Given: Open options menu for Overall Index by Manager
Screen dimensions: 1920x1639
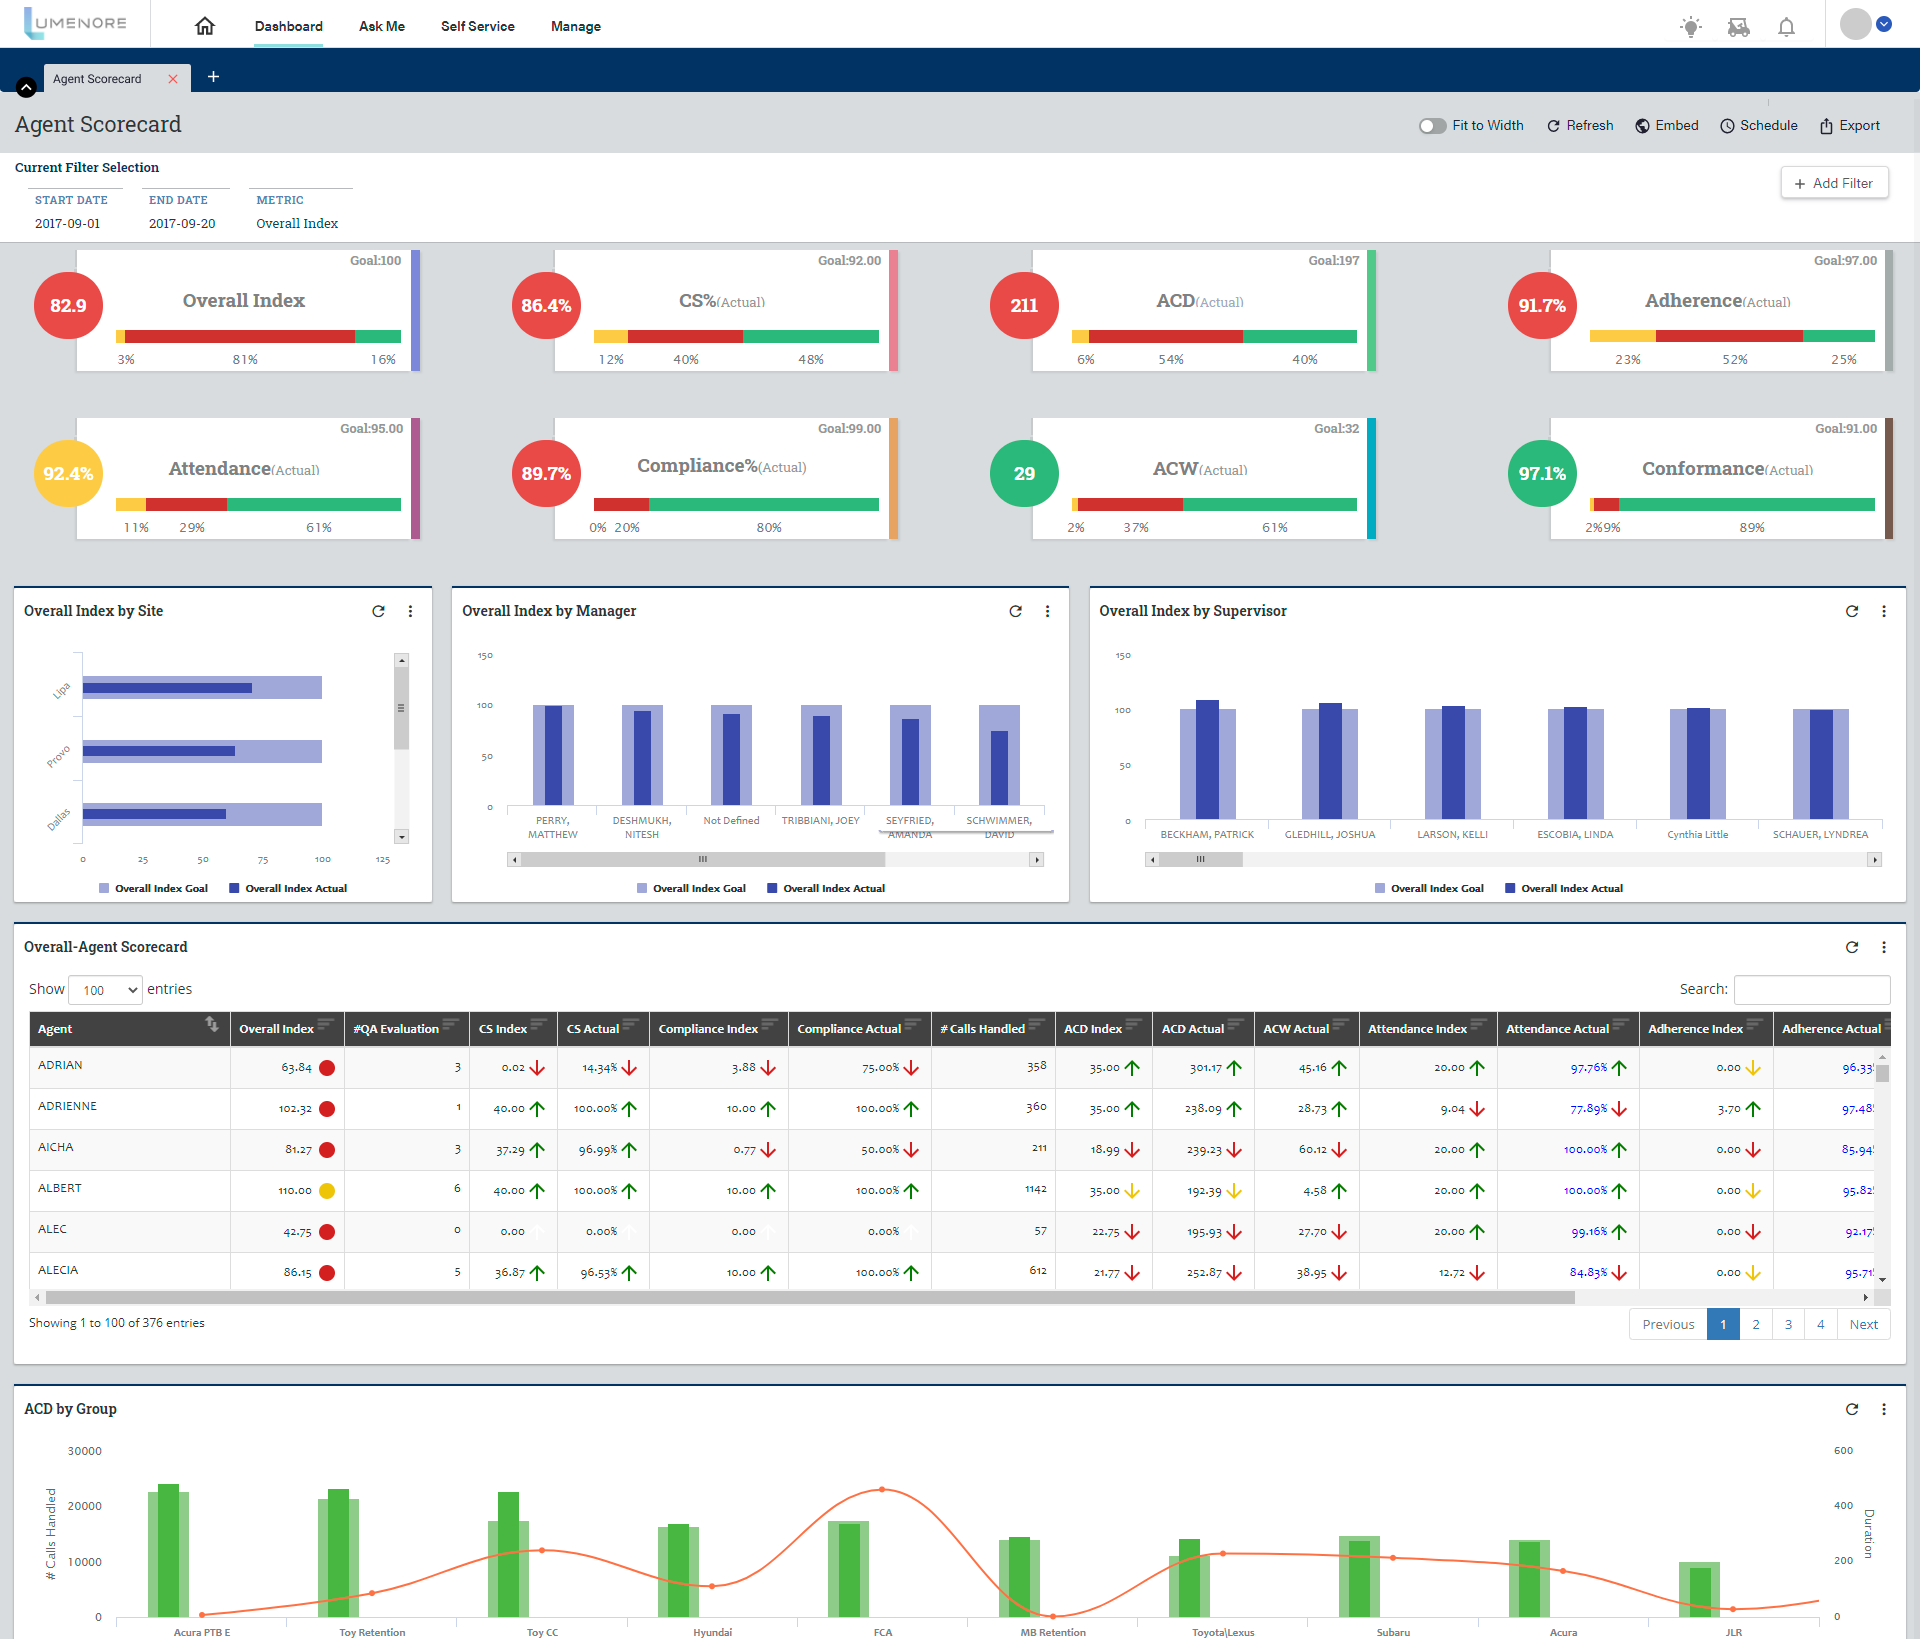Looking at the screenshot, I should [x=1047, y=611].
